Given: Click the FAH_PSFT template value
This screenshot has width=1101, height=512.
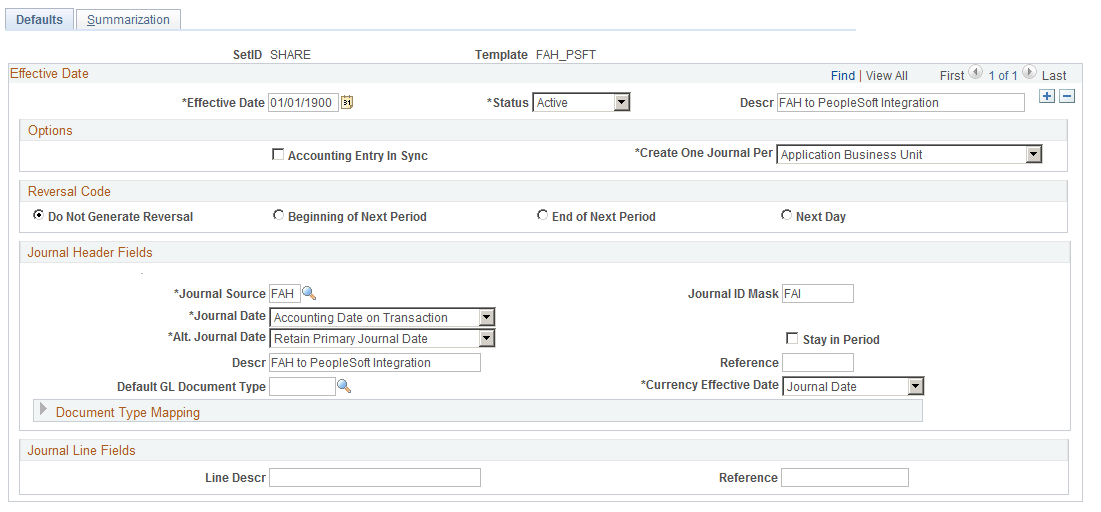Looking at the screenshot, I should click(566, 55).
